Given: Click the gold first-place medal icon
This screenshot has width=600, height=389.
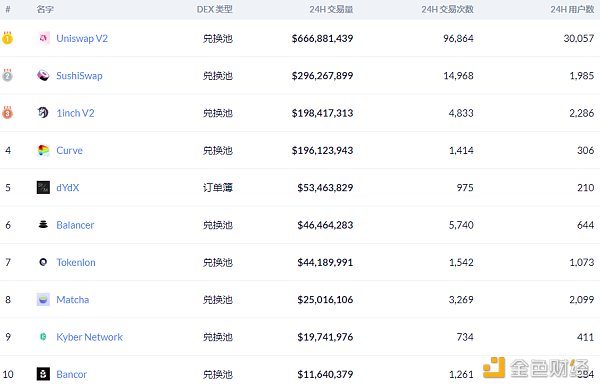Looking at the screenshot, I should pos(7,38).
